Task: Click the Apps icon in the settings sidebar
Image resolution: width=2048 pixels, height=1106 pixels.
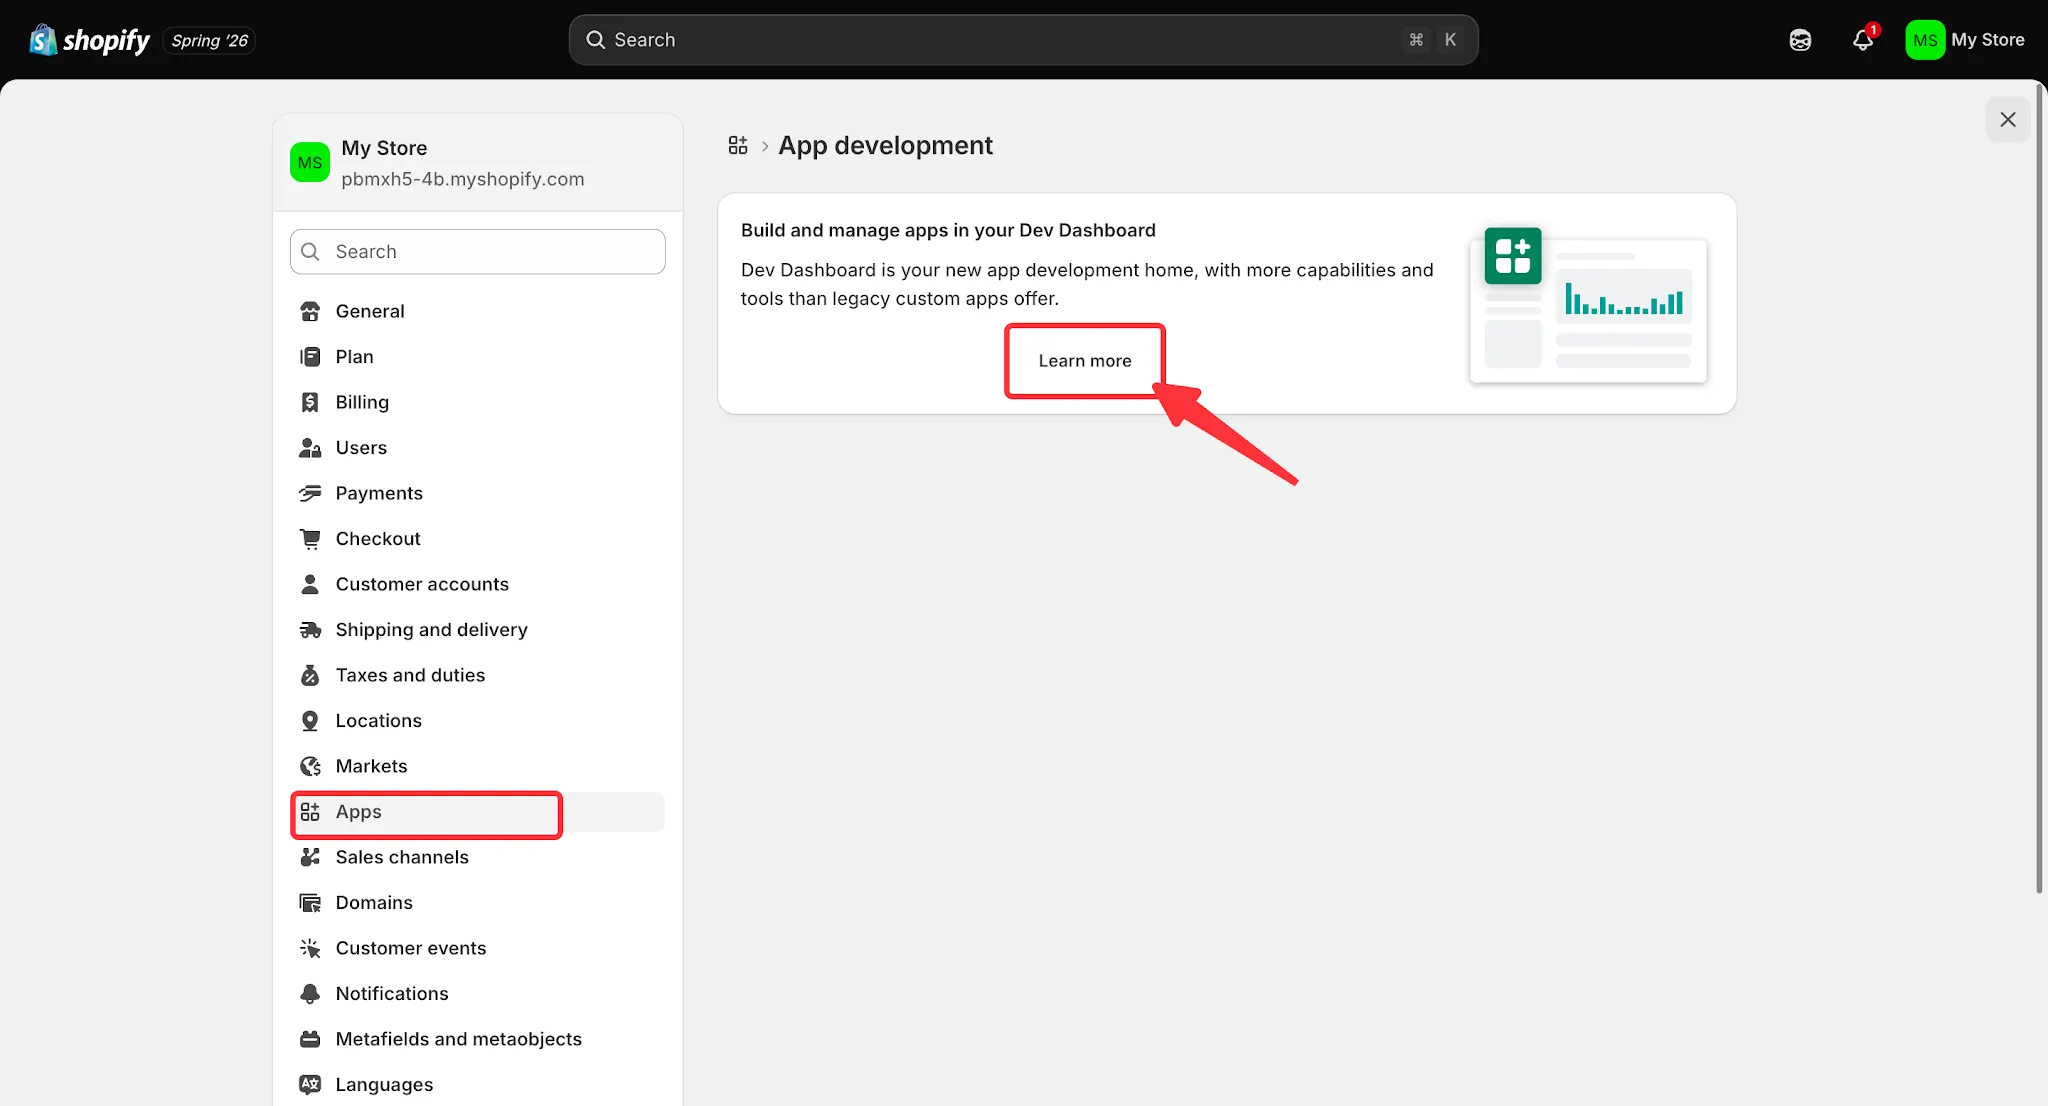Action: click(310, 812)
